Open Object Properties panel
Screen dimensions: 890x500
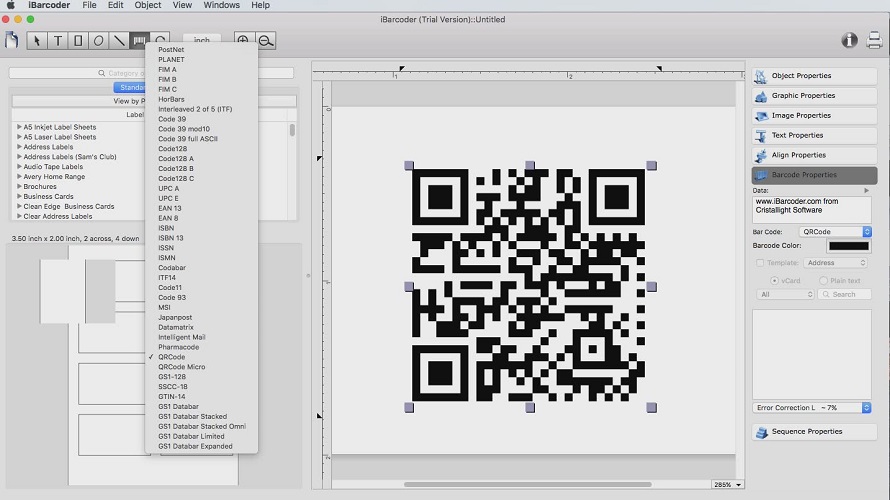tap(815, 76)
